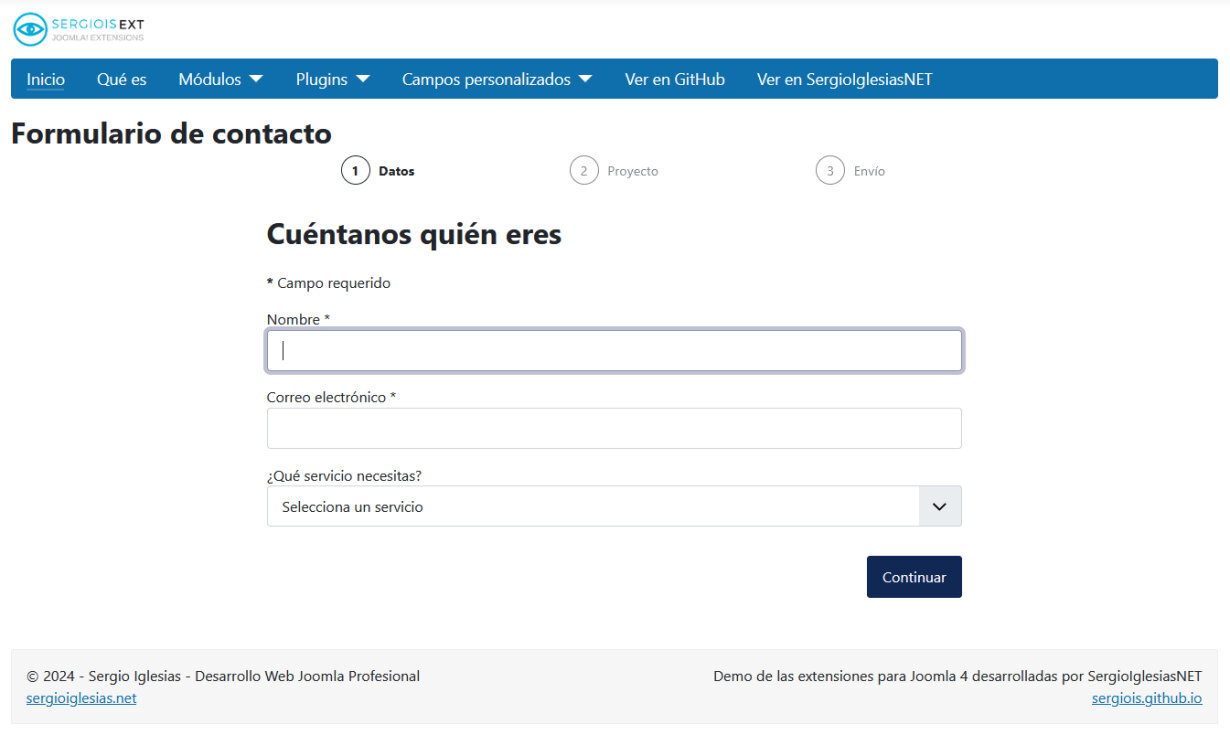Open Ver en SergioIglesiasNET menu item
This screenshot has height=735, width=1230.
(844, 79)
